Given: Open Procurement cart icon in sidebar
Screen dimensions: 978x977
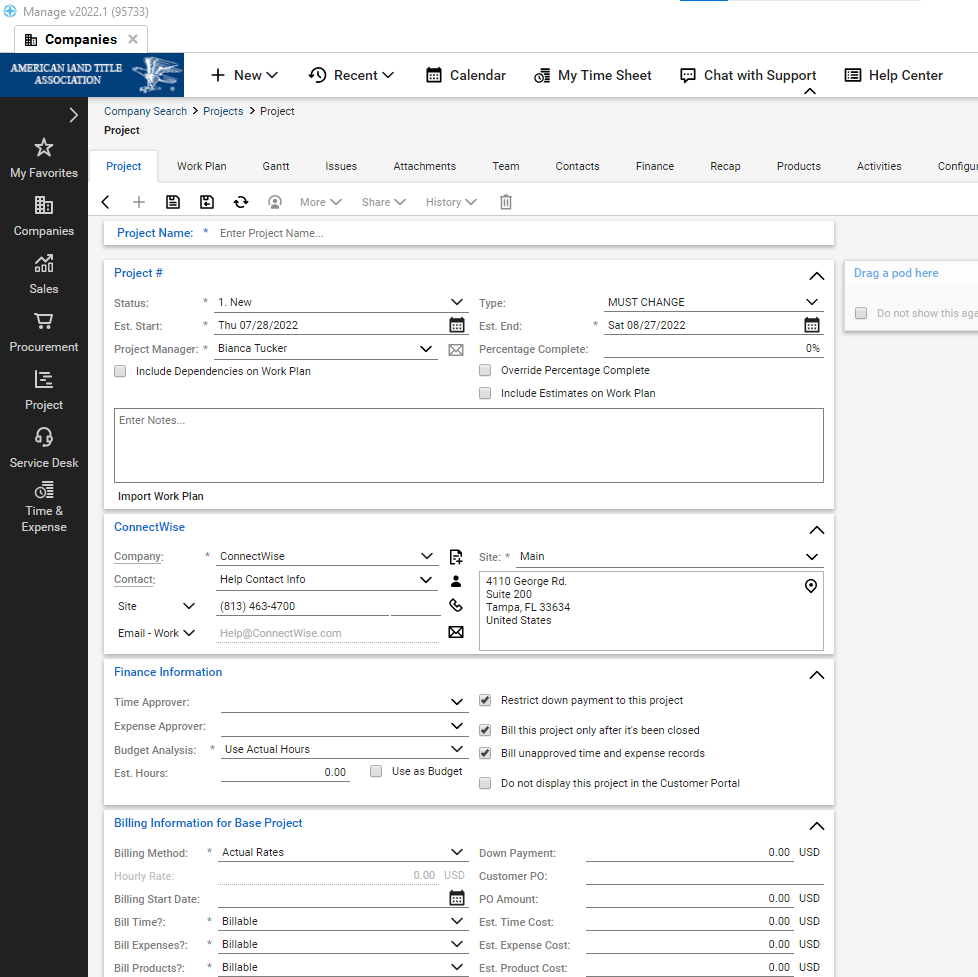Looking at the screenshot, I should [44, 321].
